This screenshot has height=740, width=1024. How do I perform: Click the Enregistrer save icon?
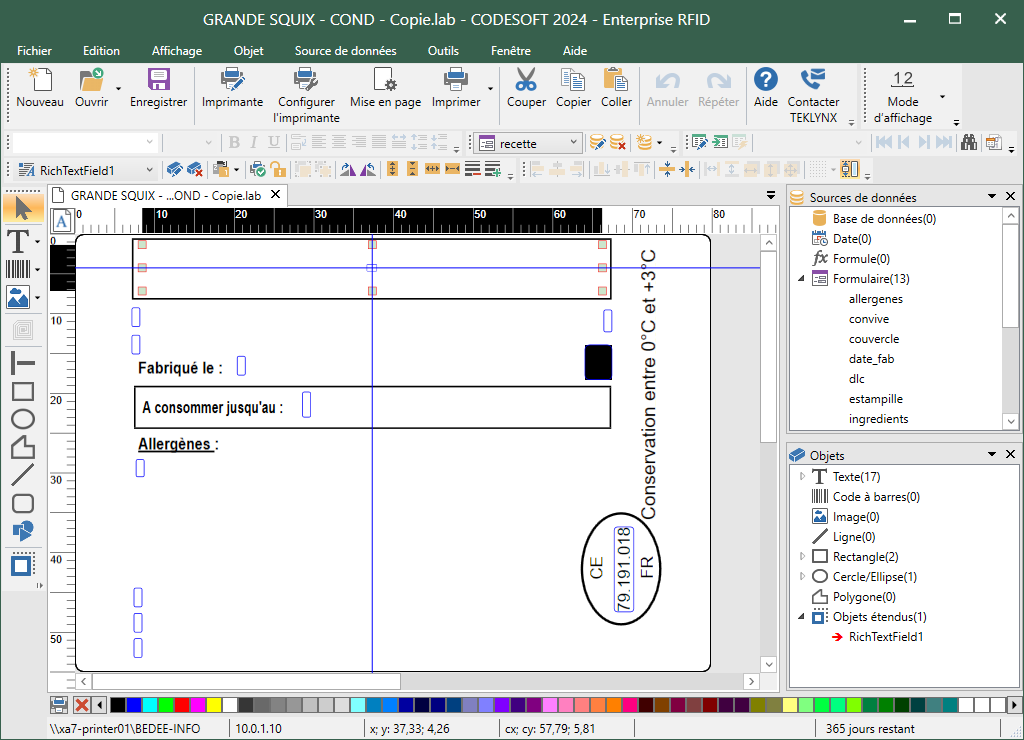pos(158,80)
